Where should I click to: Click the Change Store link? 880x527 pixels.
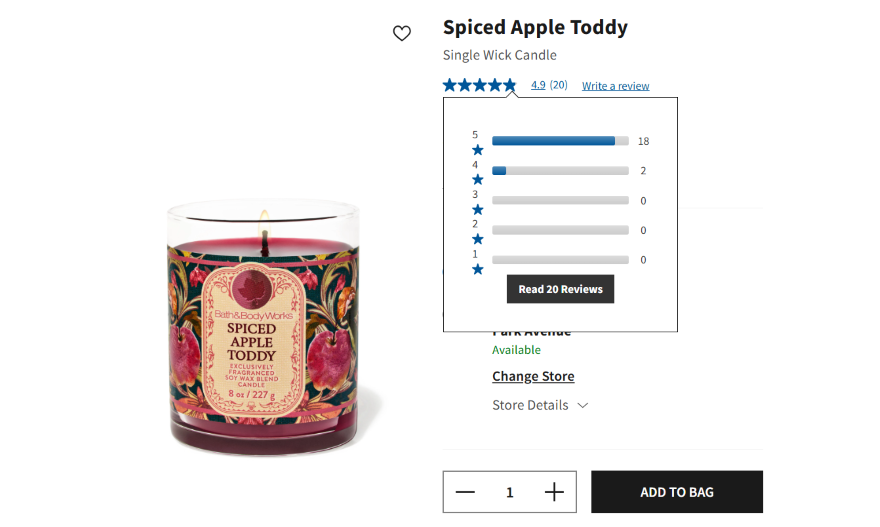tap(533, 376)
